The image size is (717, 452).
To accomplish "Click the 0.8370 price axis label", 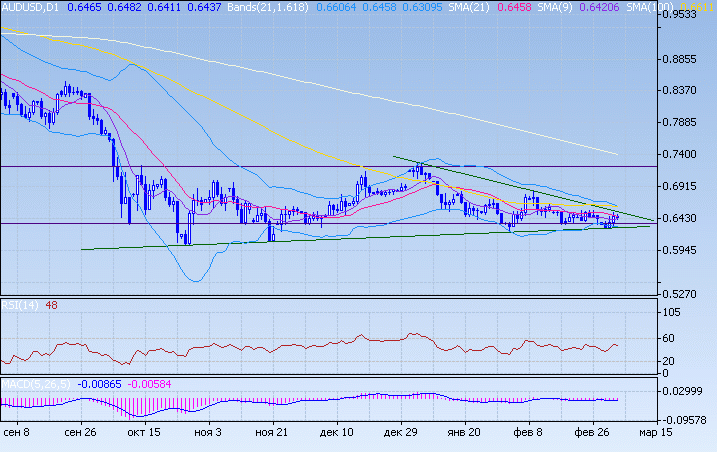I will tap(683, 91).
